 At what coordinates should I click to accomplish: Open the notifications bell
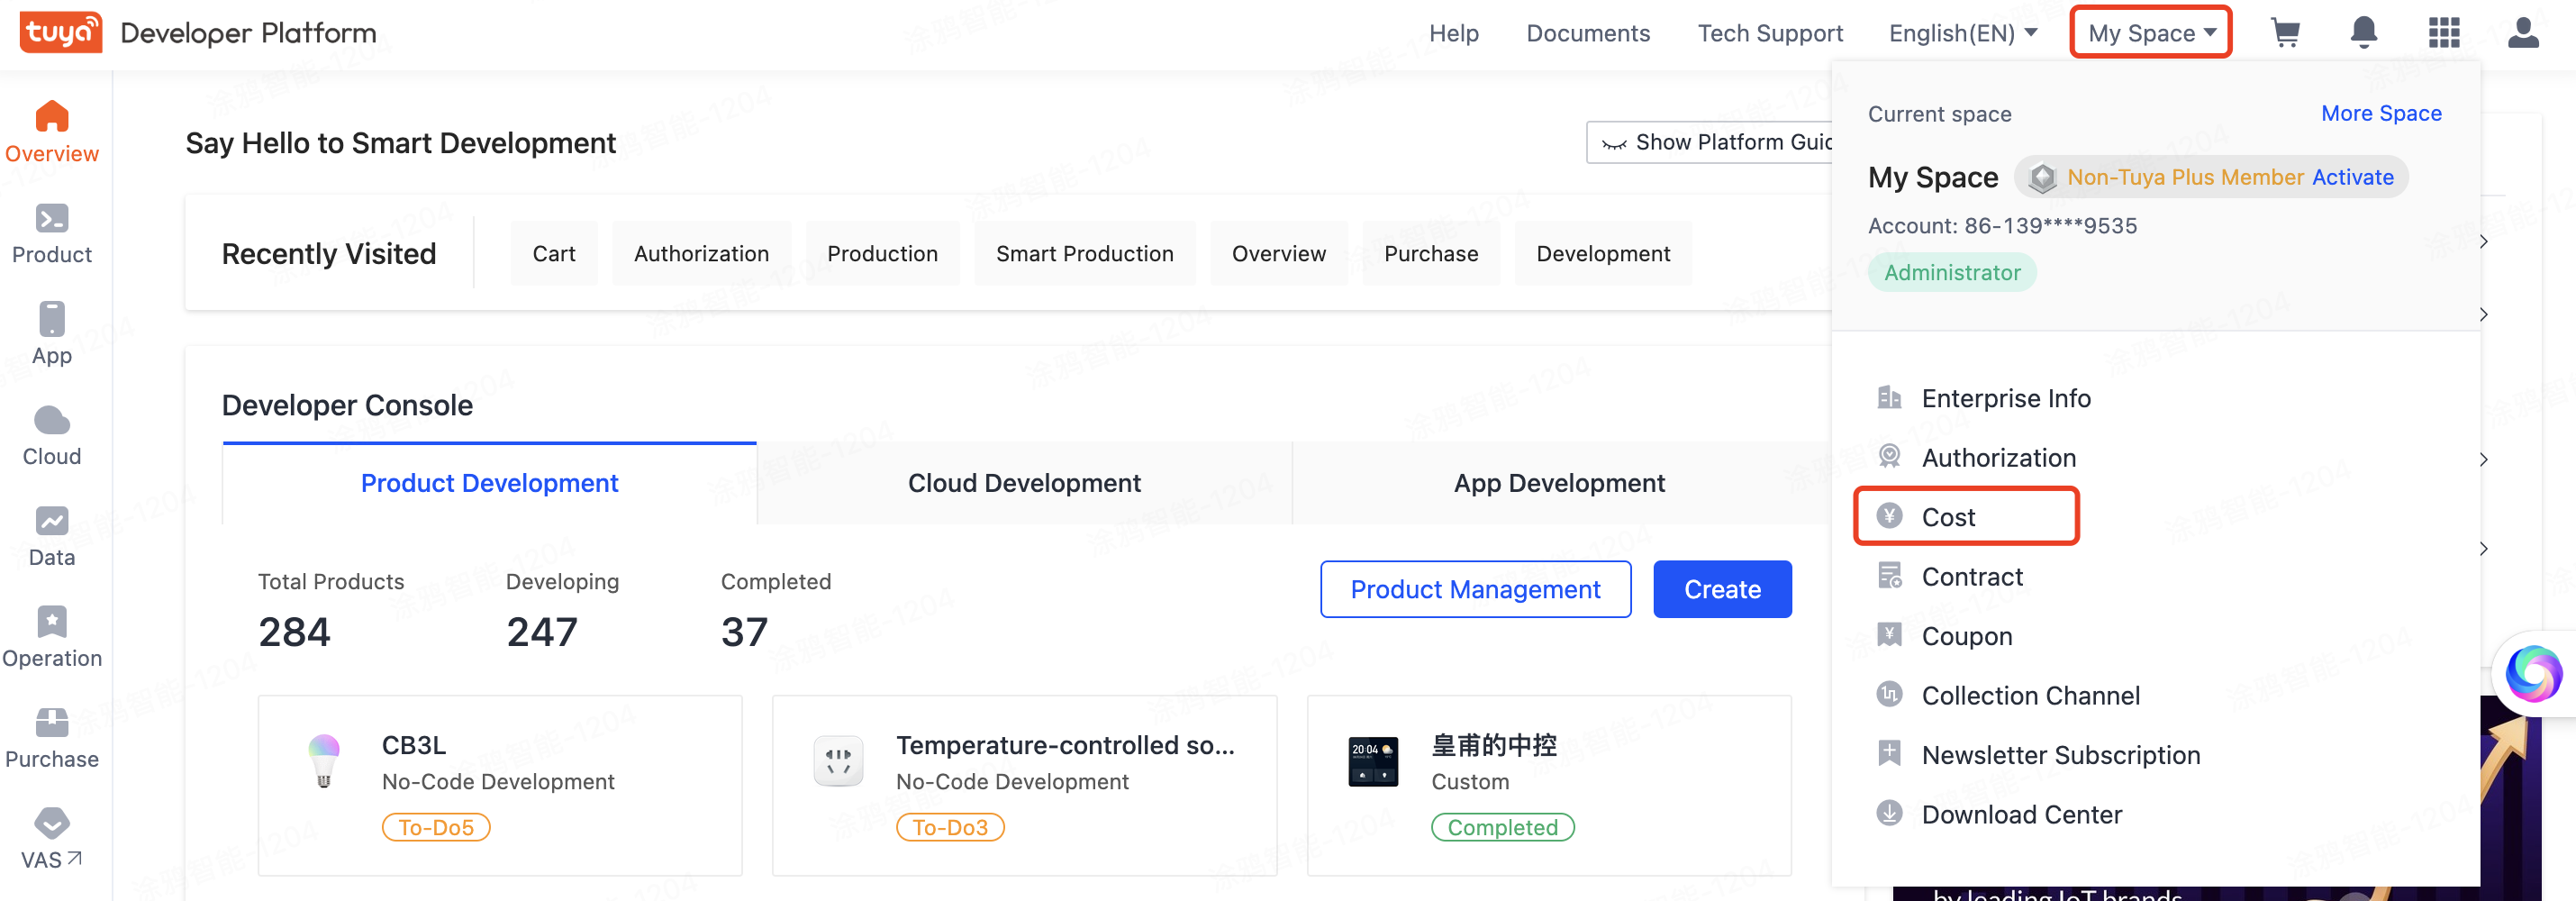(2364, 33)
